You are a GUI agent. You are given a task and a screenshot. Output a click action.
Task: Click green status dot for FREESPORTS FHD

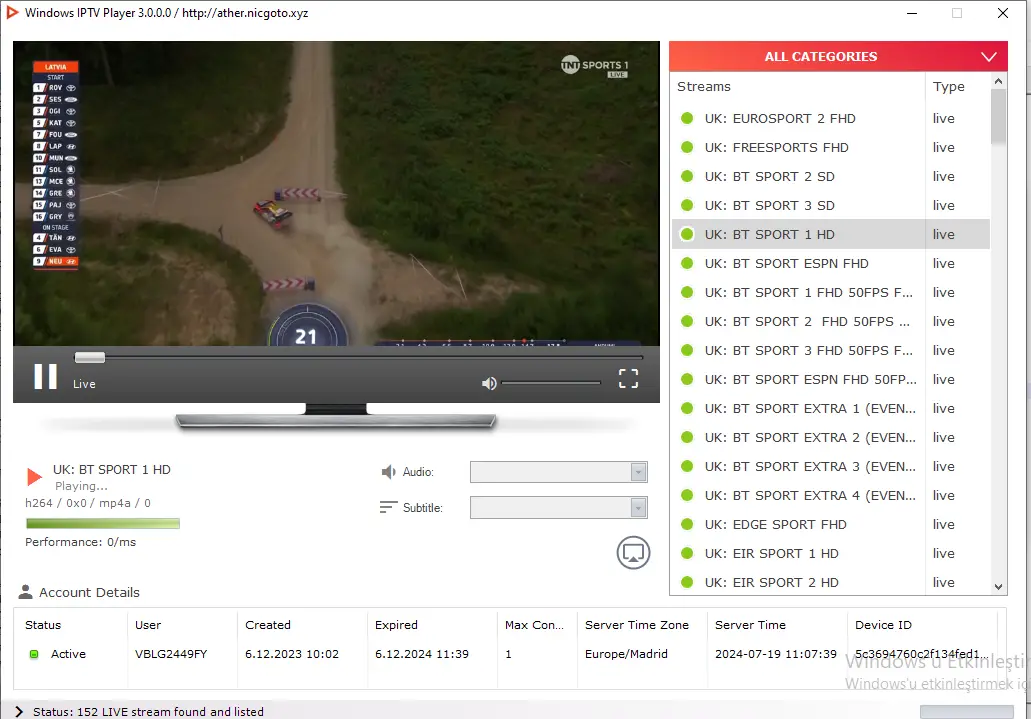click(x=687, y=147)
